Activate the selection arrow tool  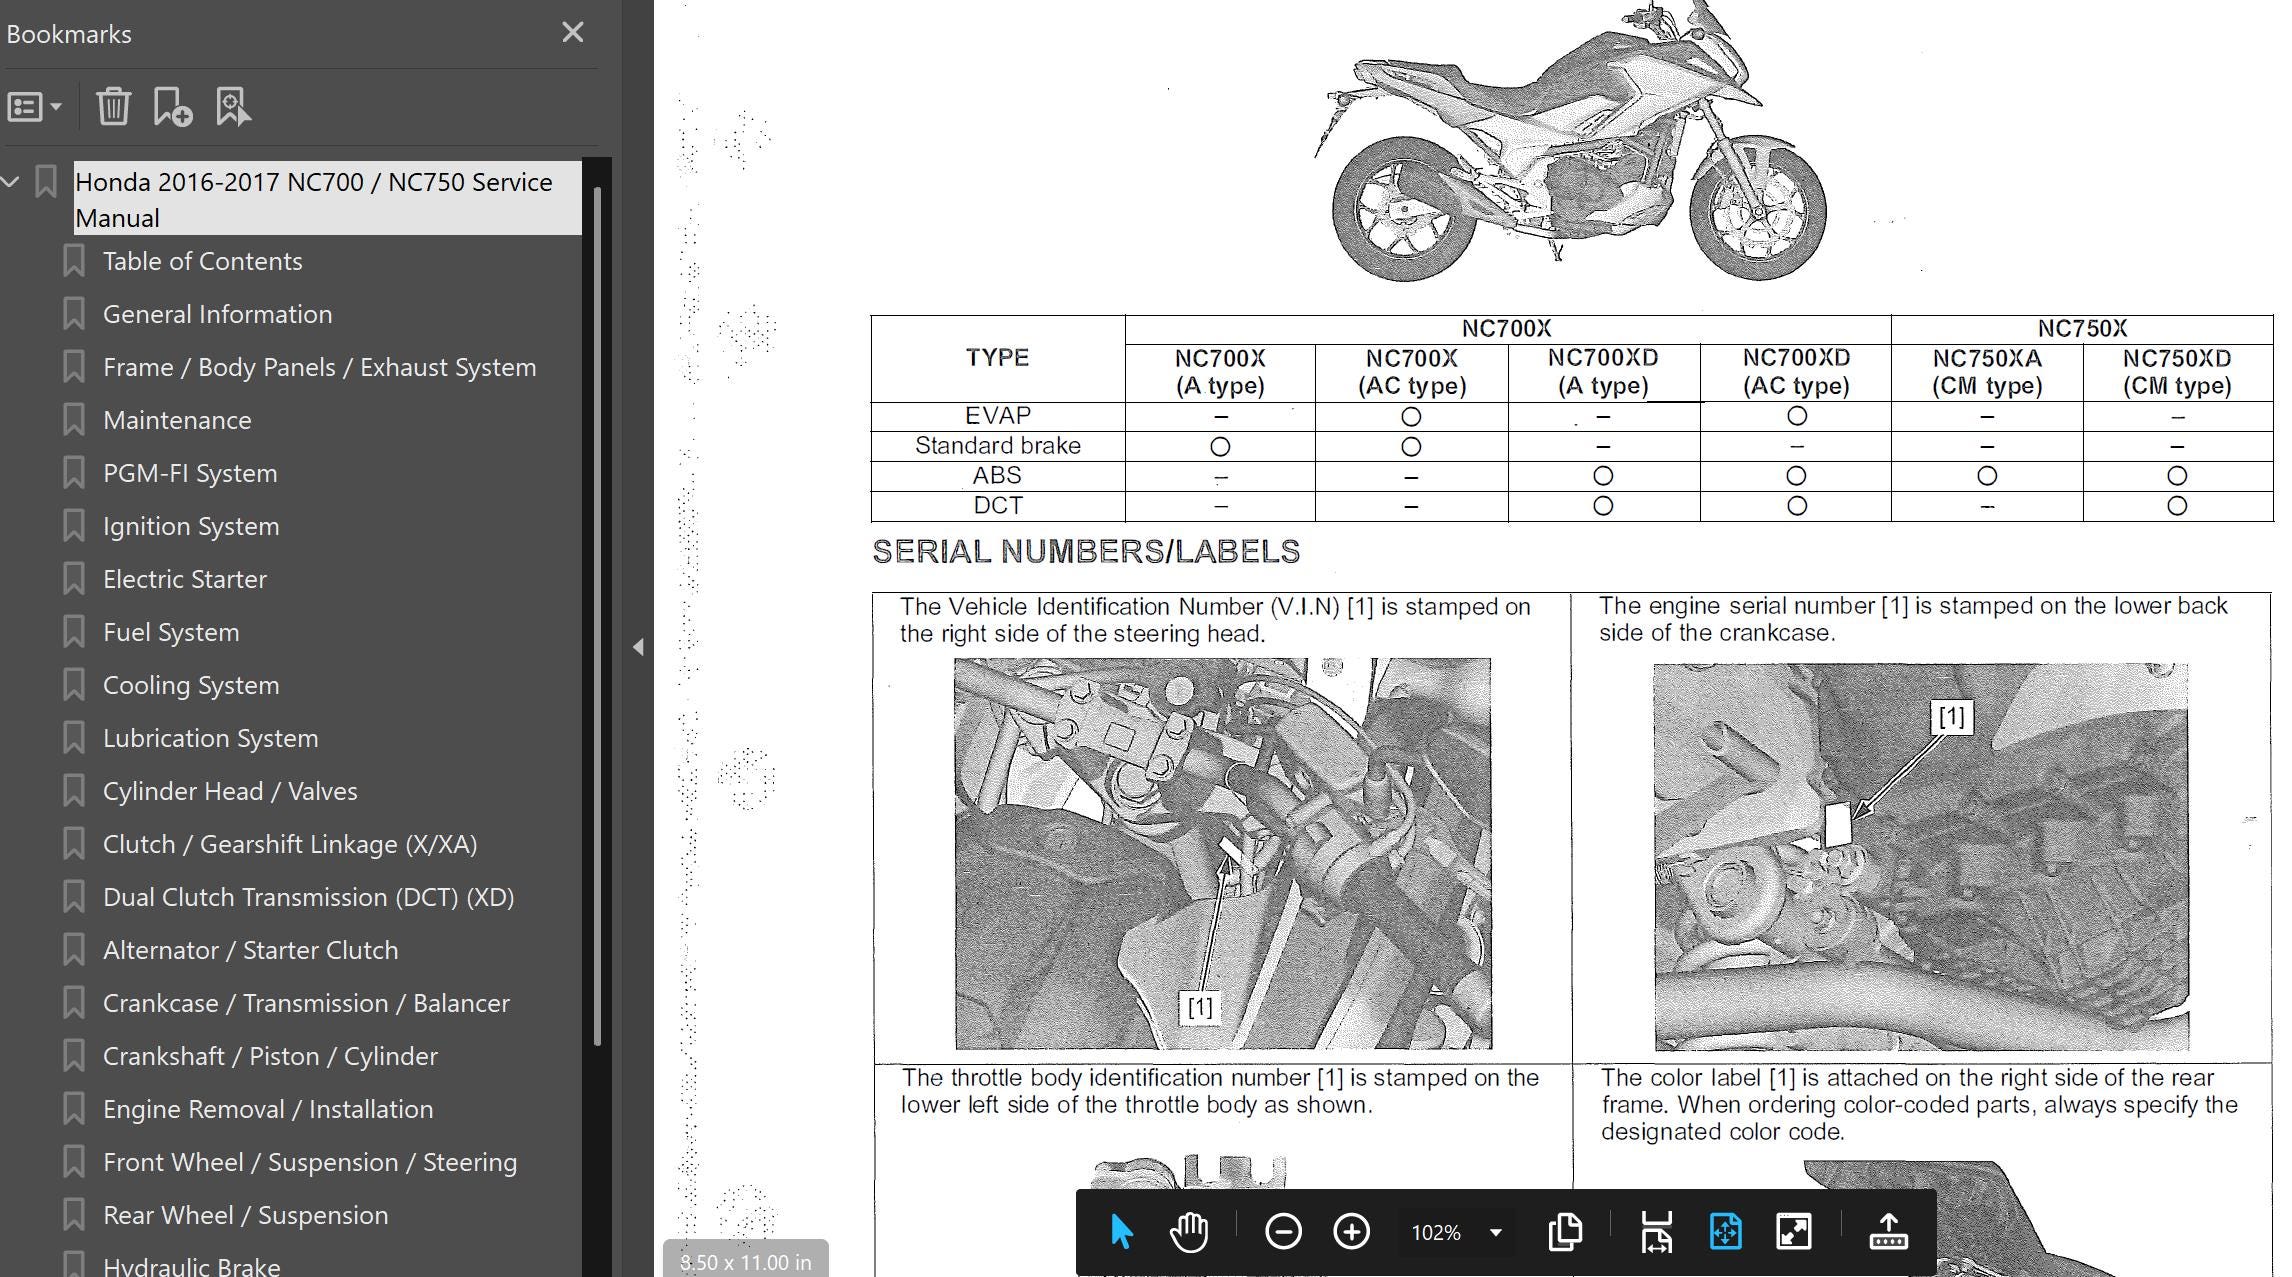1121,1232
